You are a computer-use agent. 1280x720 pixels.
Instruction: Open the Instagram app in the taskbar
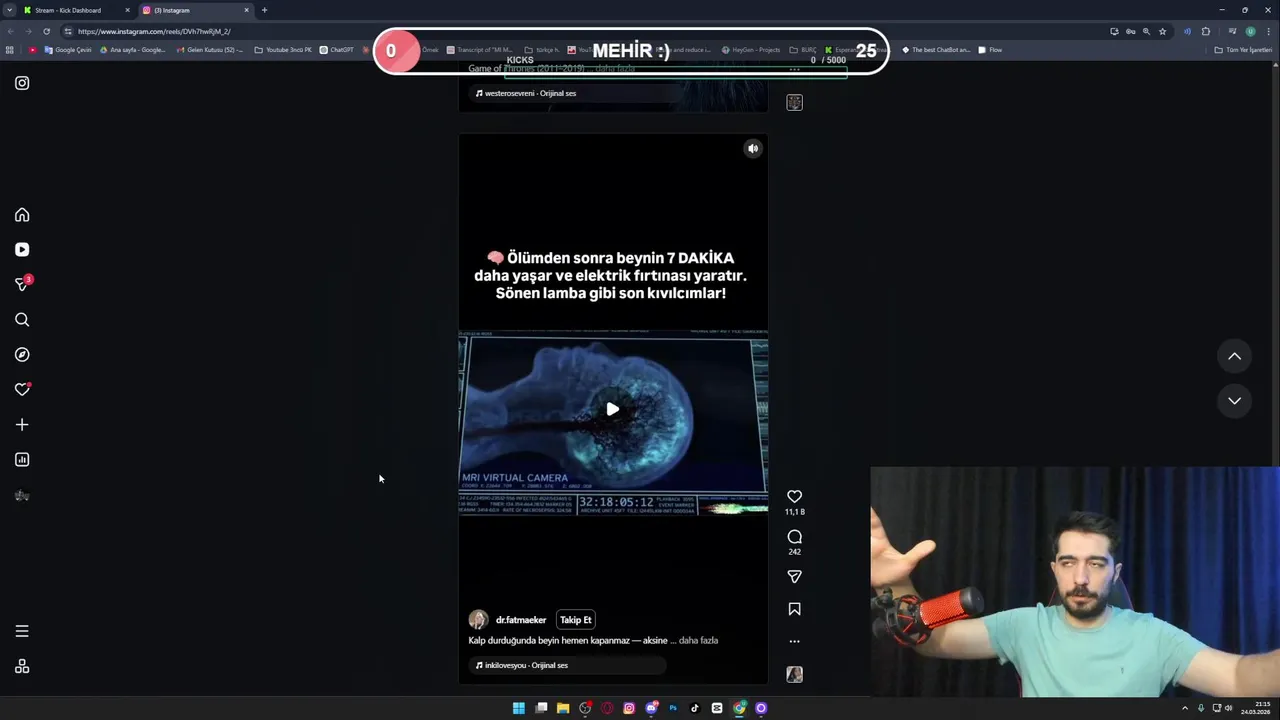tap(629, 708)
